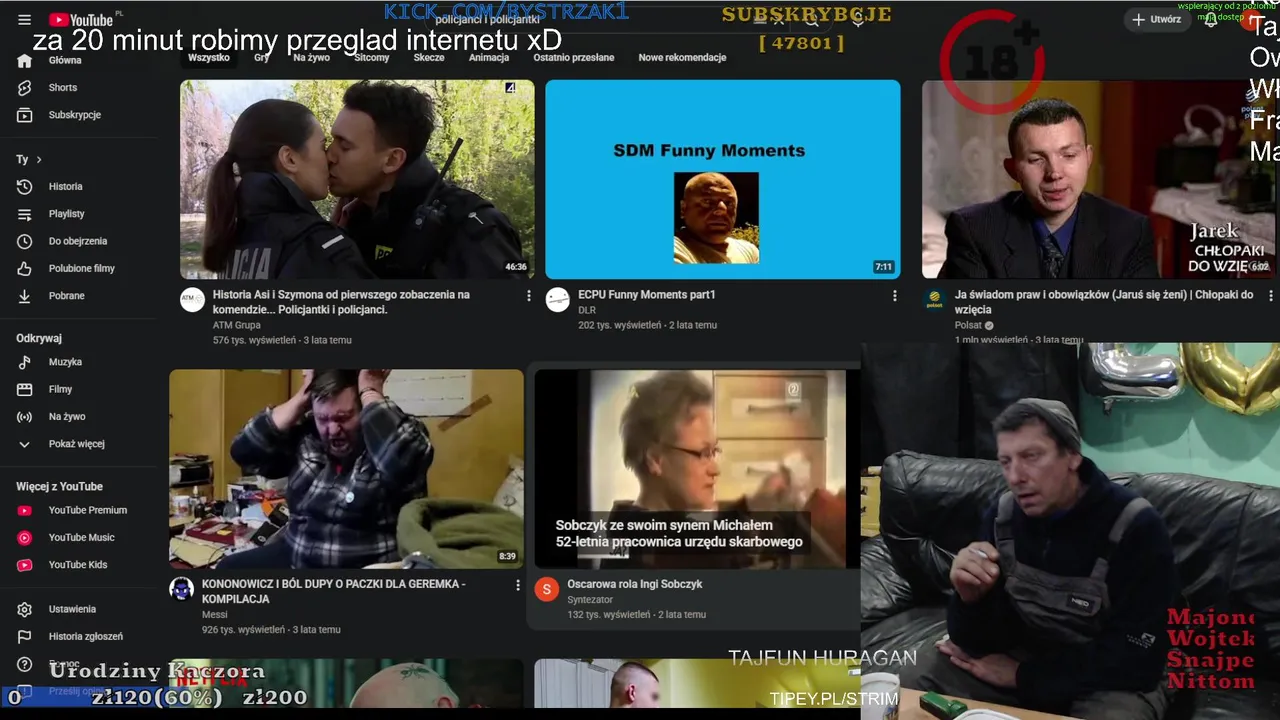The image size is (1280, 720).
Task: Click the Polubione filmy thumbs-up icon
Action: (25, 269)
